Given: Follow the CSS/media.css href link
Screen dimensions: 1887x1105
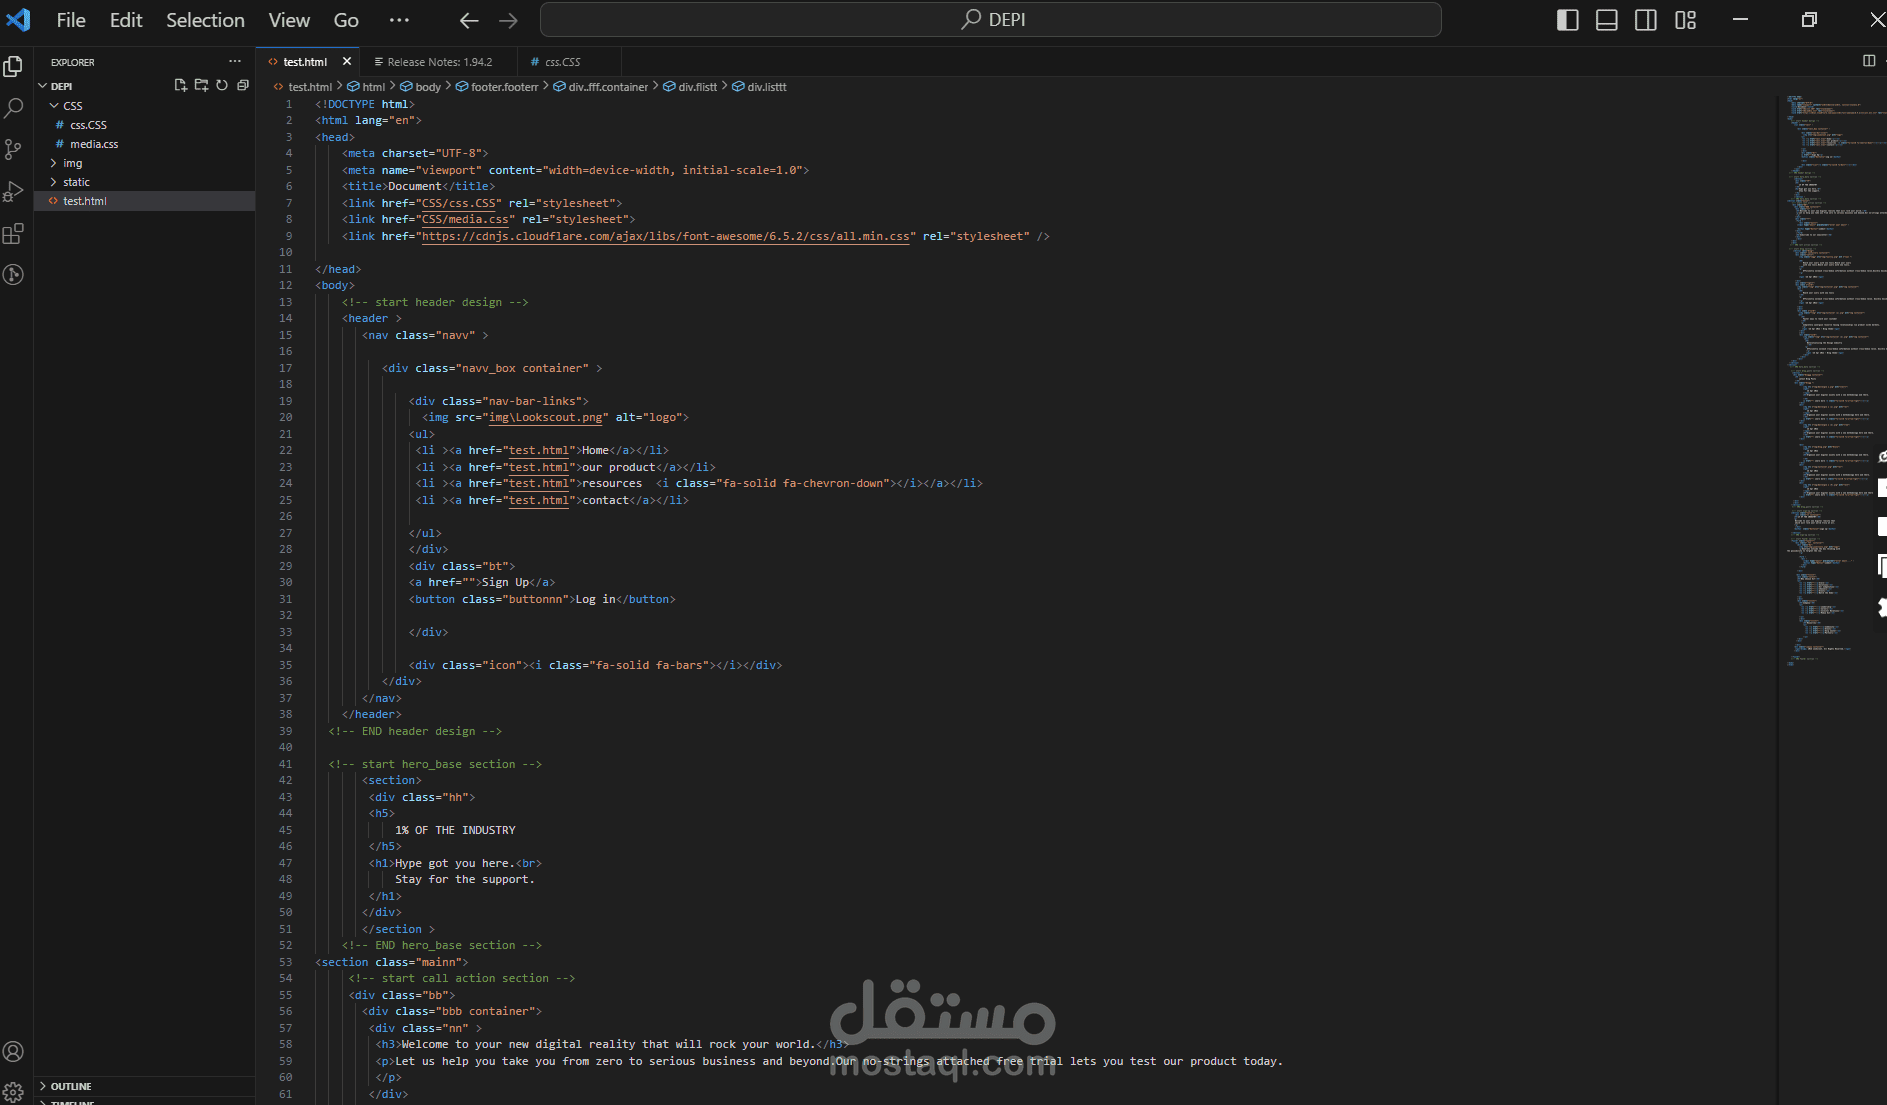Looking at the screenshot, I should (465, 219).
